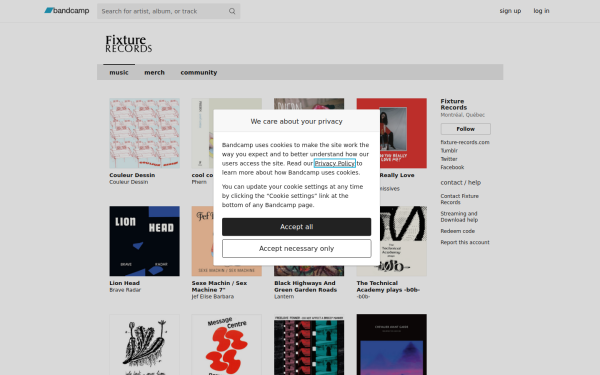Switch to the music tab
Viewport: 600px width, 375px height.
[x=119, y=72]
